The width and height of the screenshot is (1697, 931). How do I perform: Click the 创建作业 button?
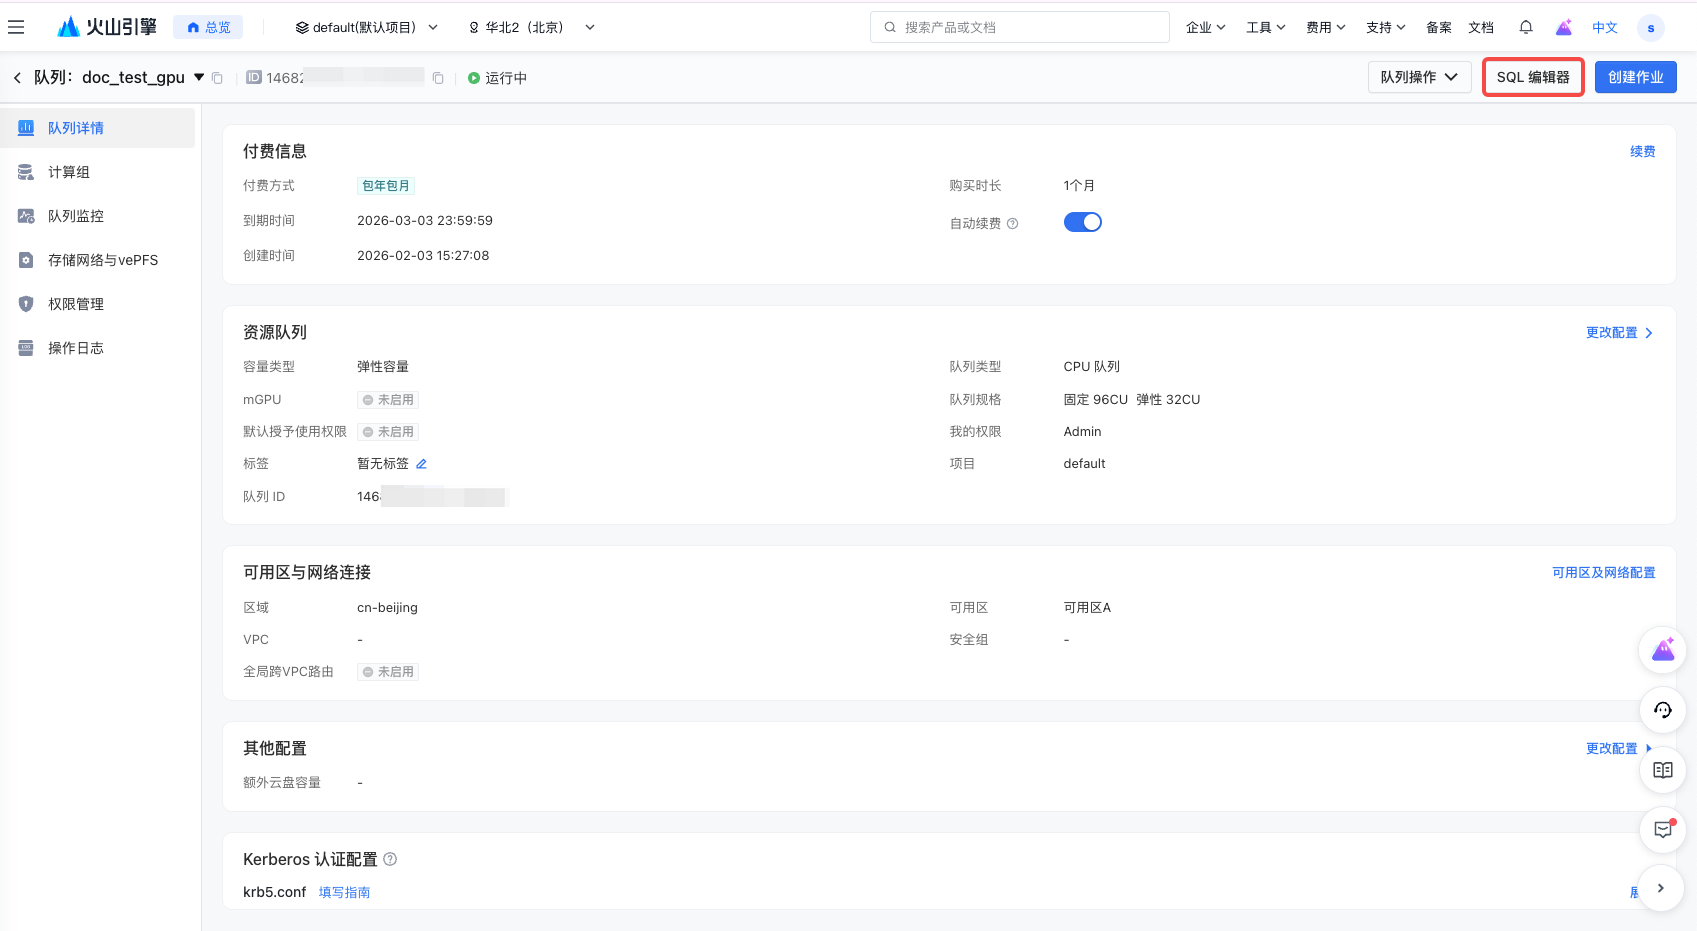pos(1635,77)
